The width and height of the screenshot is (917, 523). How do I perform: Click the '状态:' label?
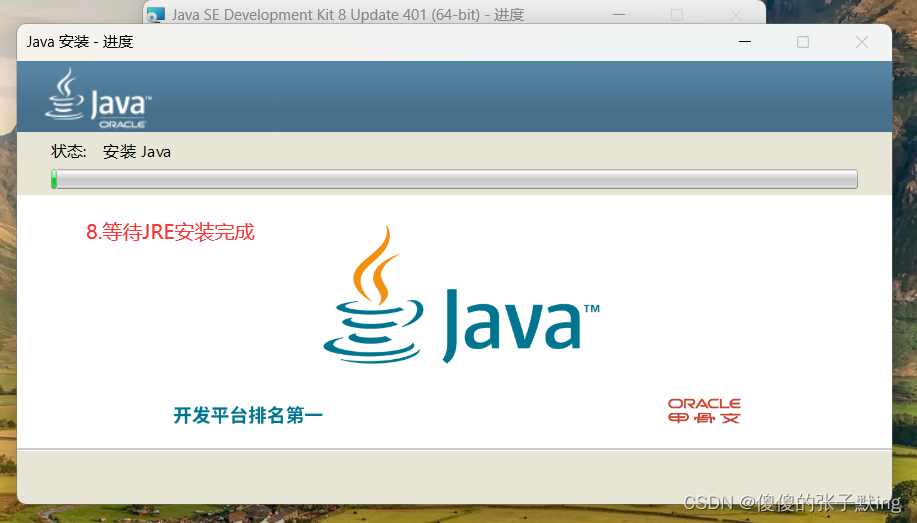(x=69, y=152)
